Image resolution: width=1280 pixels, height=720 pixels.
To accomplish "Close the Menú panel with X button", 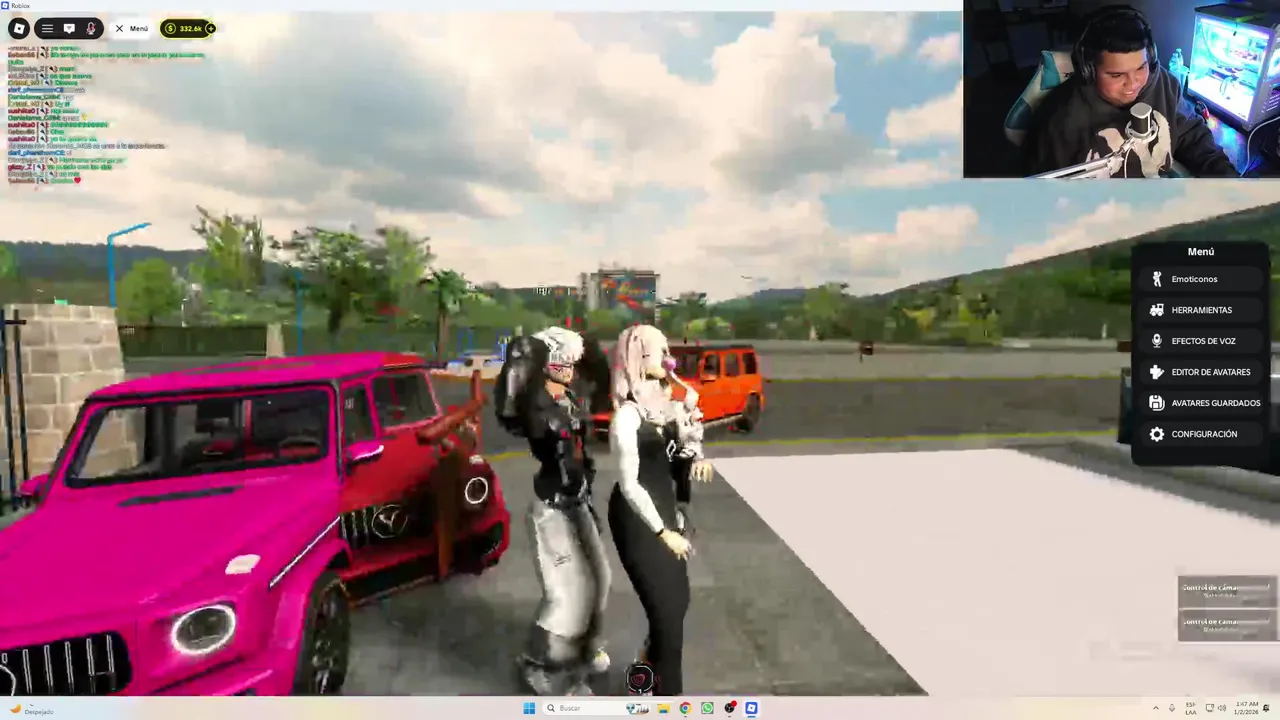I will (x=119, y=28).
